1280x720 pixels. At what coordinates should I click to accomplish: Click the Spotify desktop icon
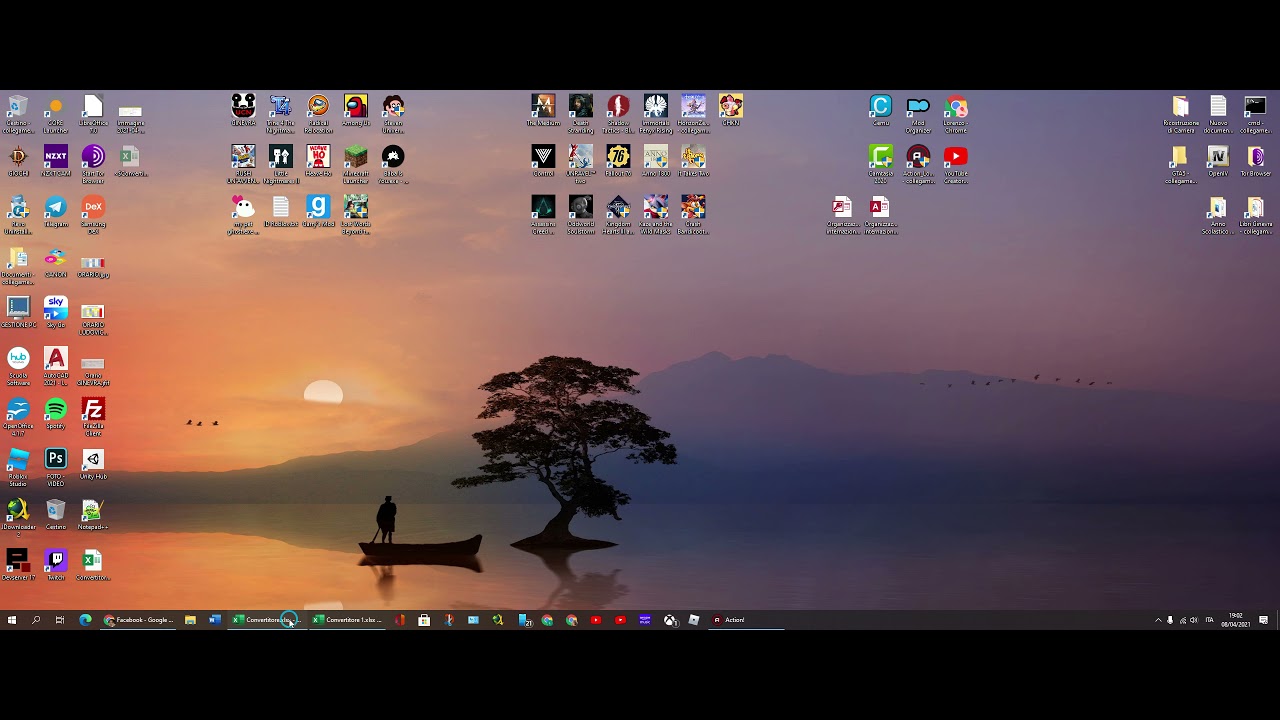click(x=56, y=414)
